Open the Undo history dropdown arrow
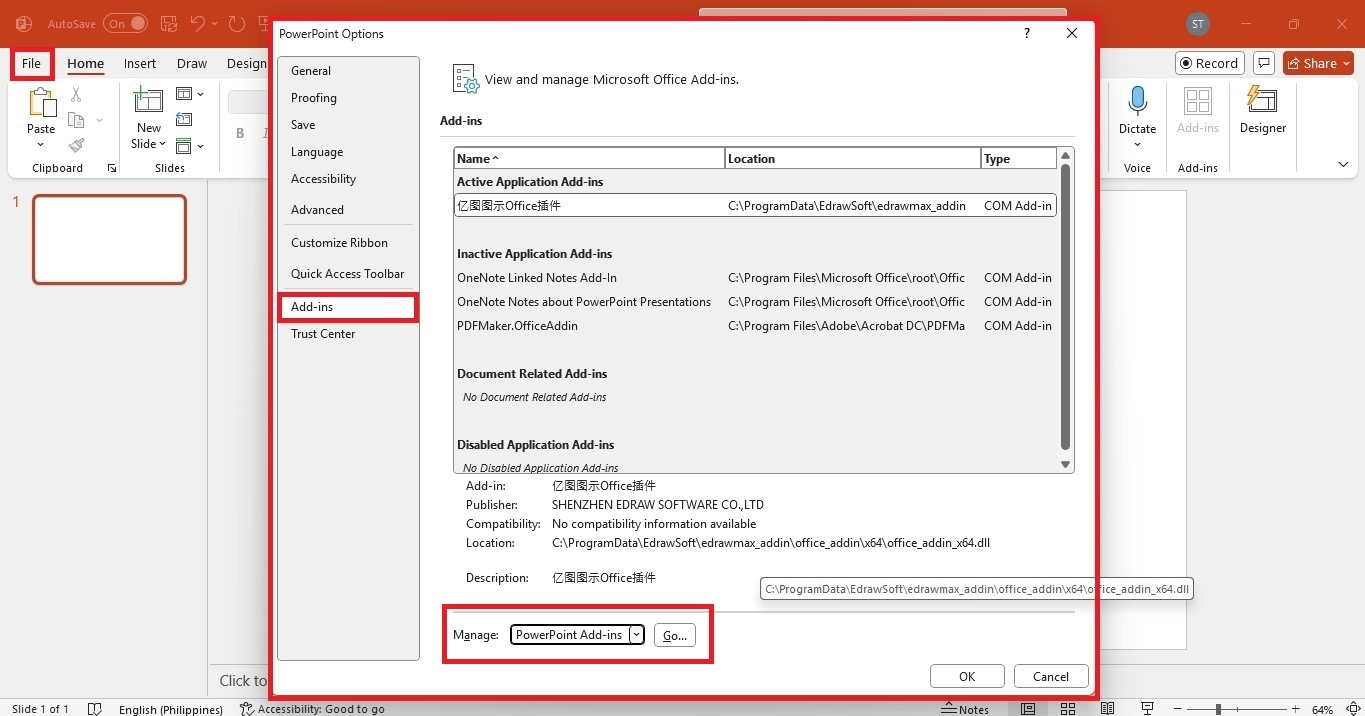The height and width of the screenshot is (716, 1365). click(x=215, y=23)
